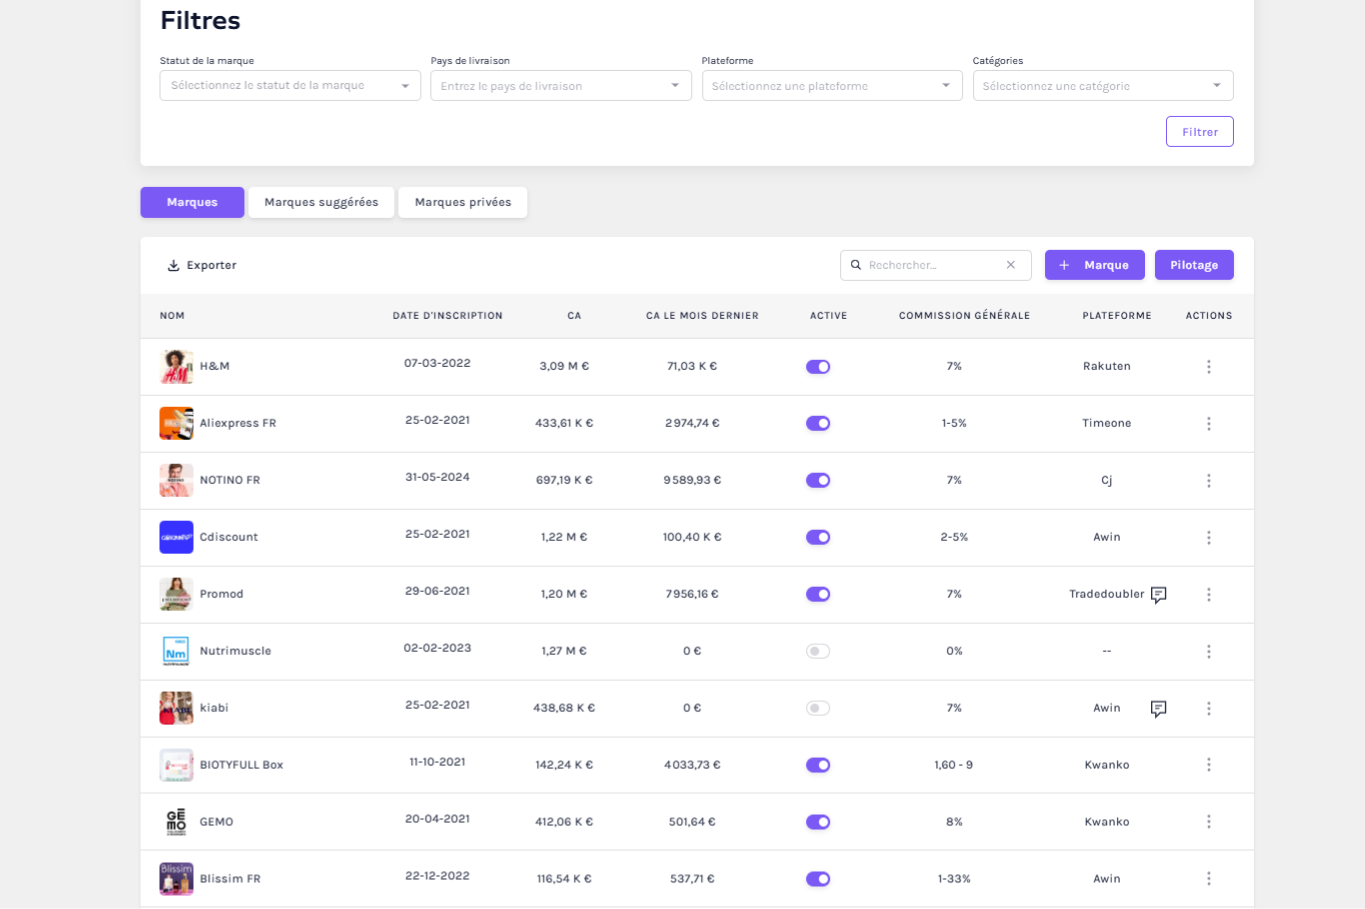Click the Rakuten platform cell
The height and width of the screenshot is (909, 1365).
(1107, 366)
